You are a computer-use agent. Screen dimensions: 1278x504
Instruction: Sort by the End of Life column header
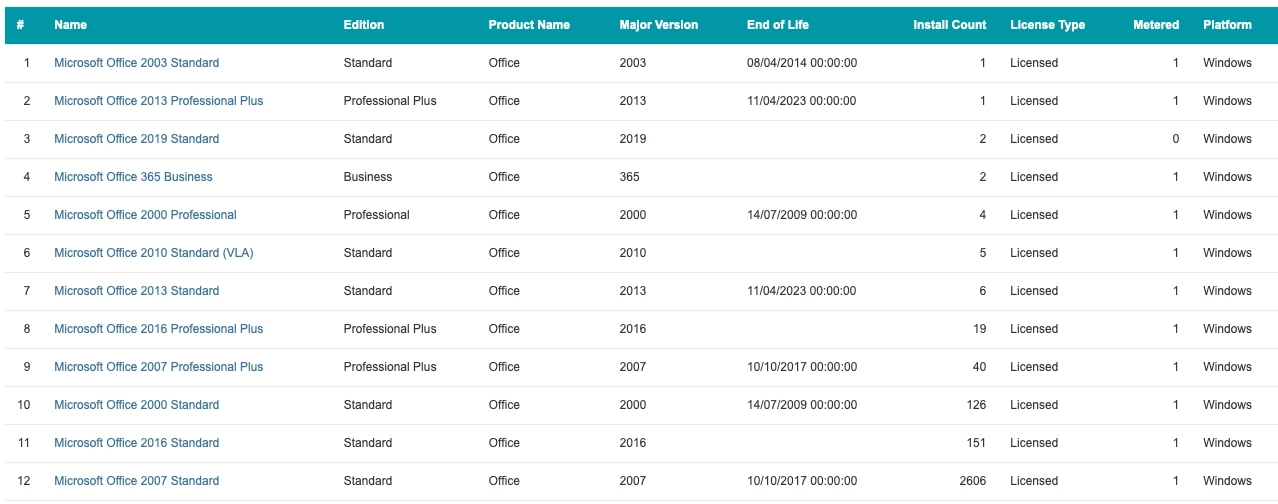pos(778,25)
